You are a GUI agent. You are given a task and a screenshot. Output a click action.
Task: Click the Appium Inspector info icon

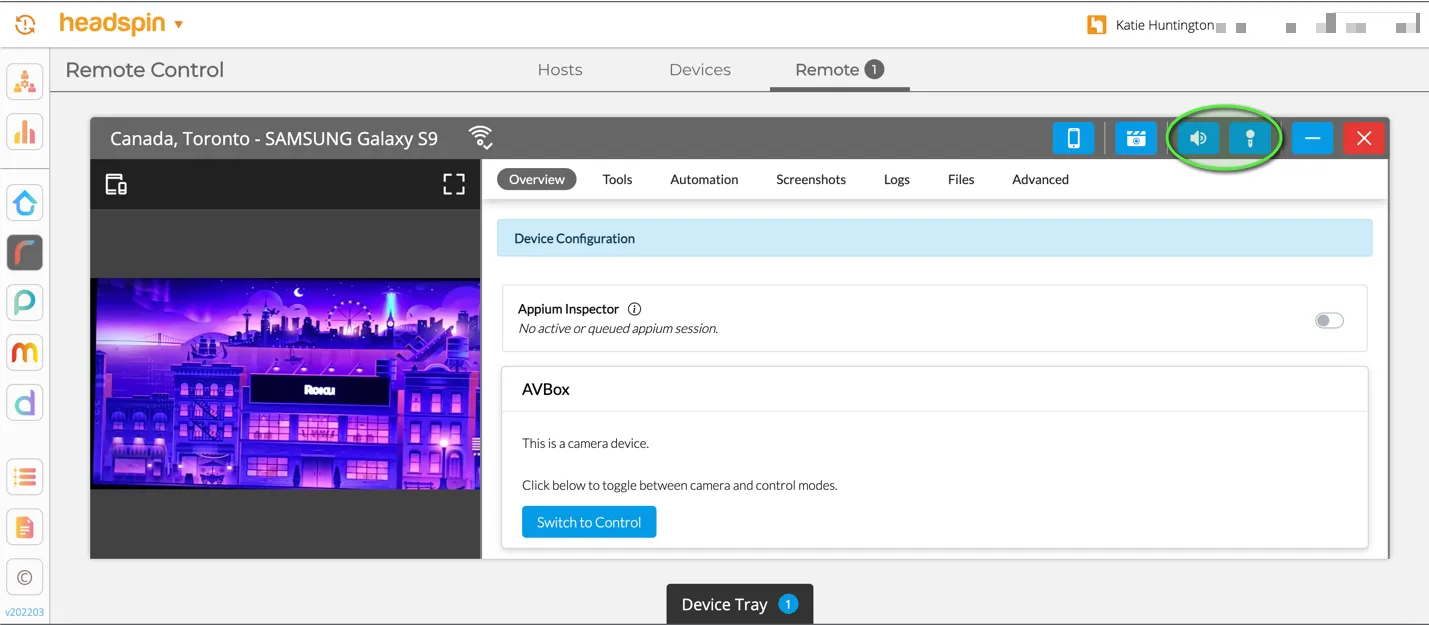tap(634, 309)
